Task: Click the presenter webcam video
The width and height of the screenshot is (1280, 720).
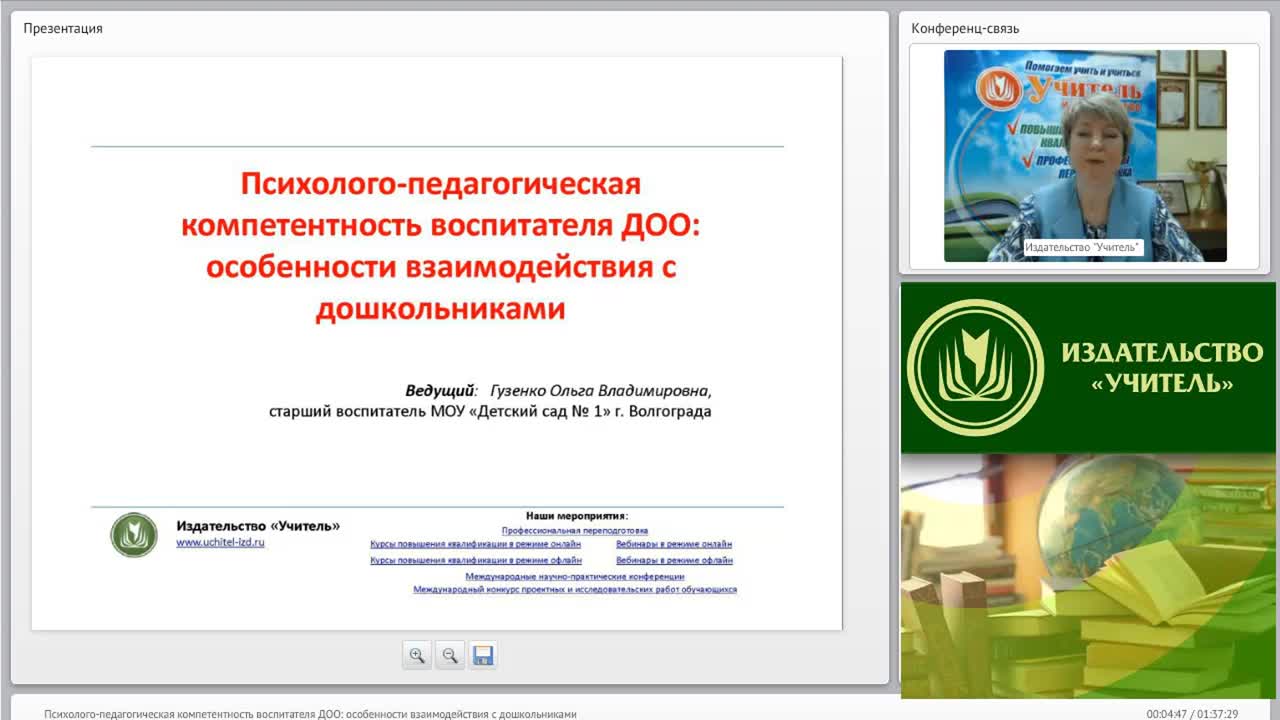Action: coord(1085,156)
